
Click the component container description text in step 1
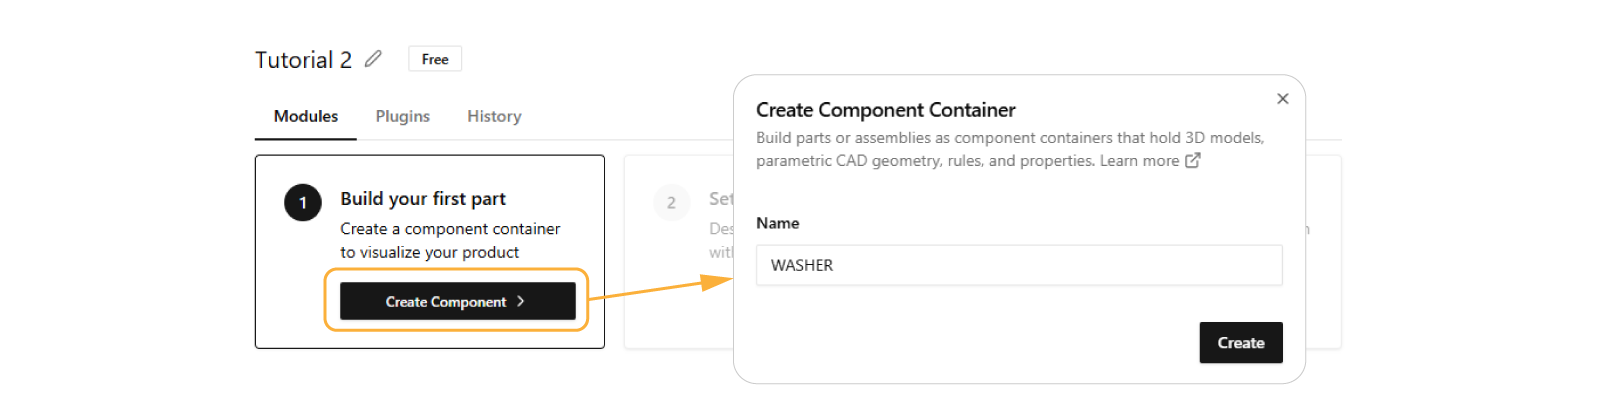(449, 241)
